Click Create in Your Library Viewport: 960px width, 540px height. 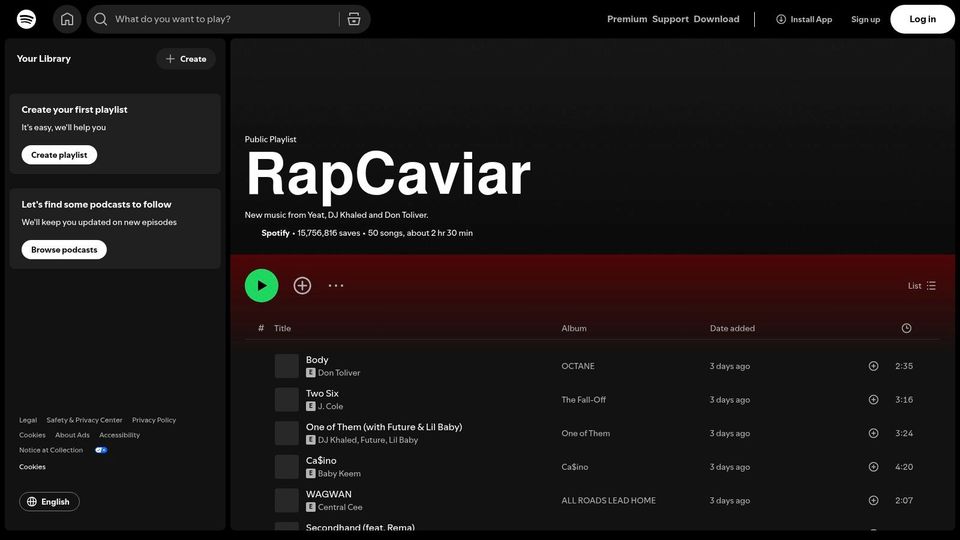coord(186,59)
